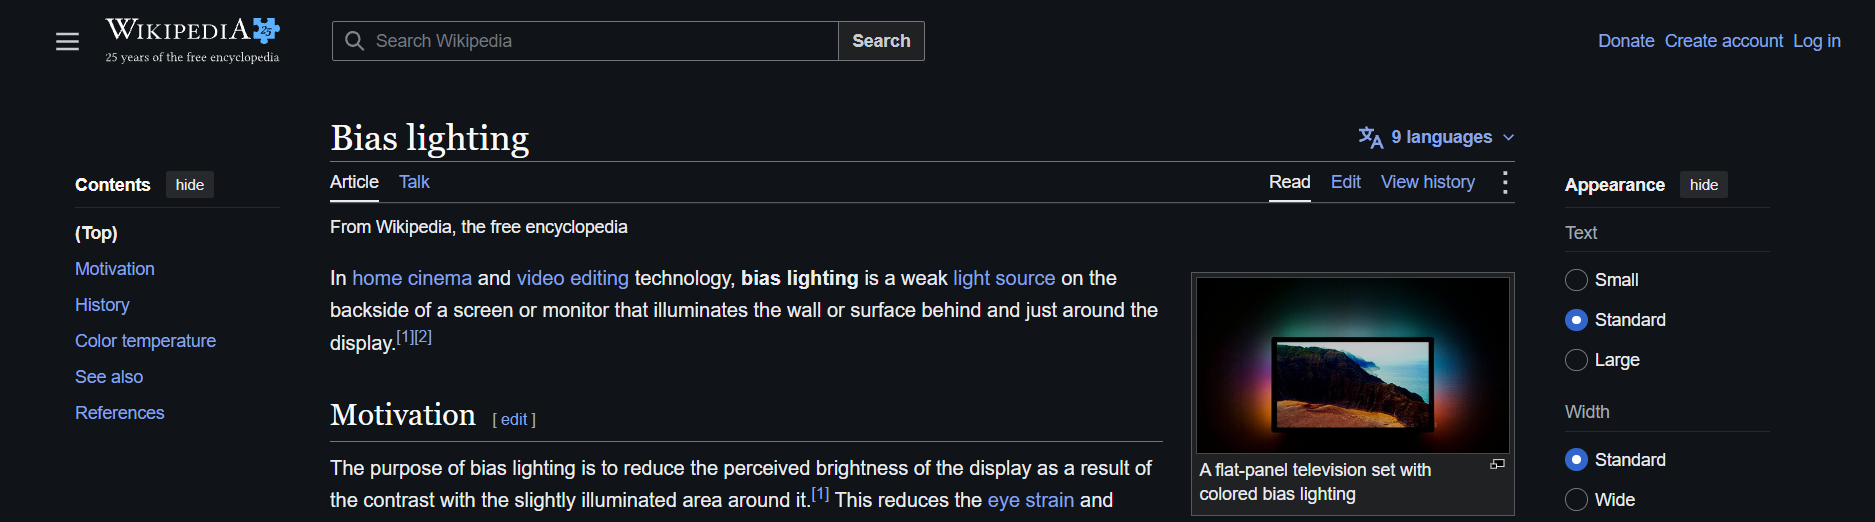Hide the Contents sidebar
This screenshot has width=1875, height=522.
(x=190, y=185)
